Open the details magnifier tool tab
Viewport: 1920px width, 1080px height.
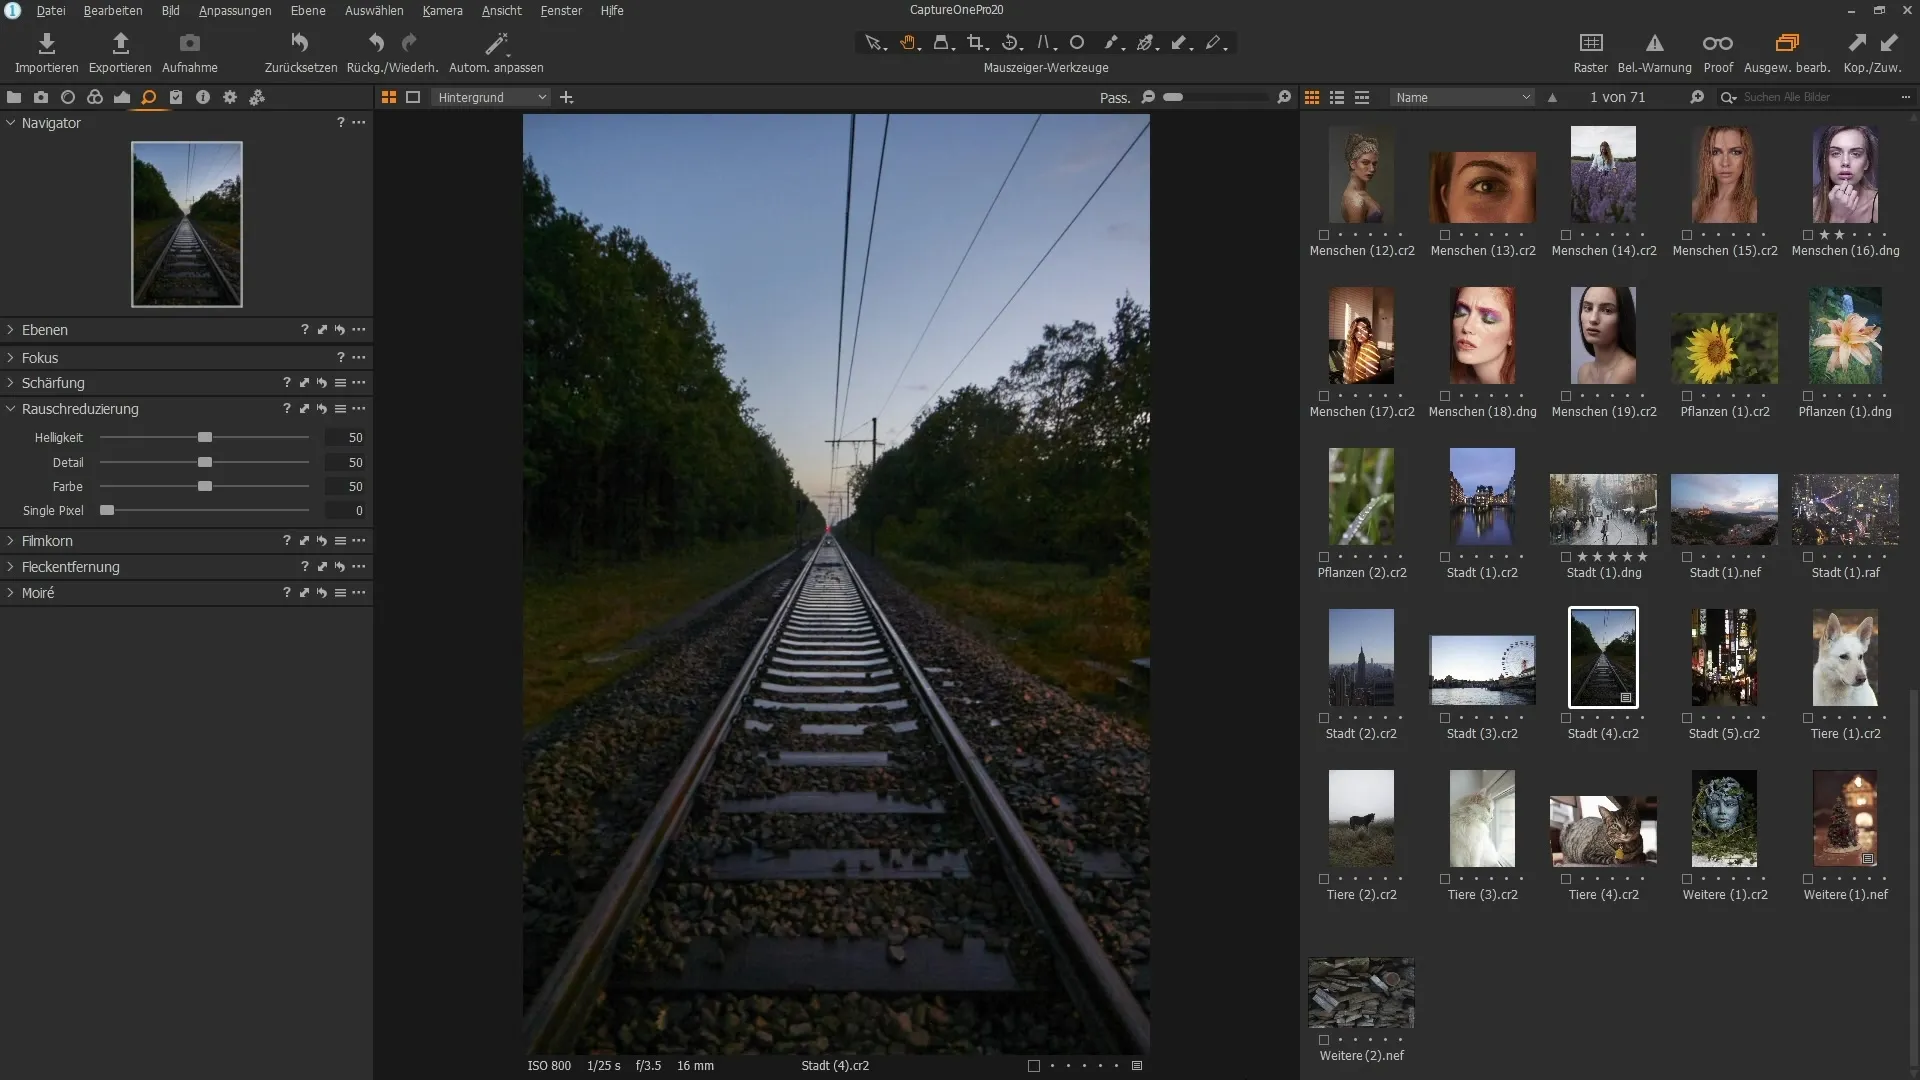[149, 98]
